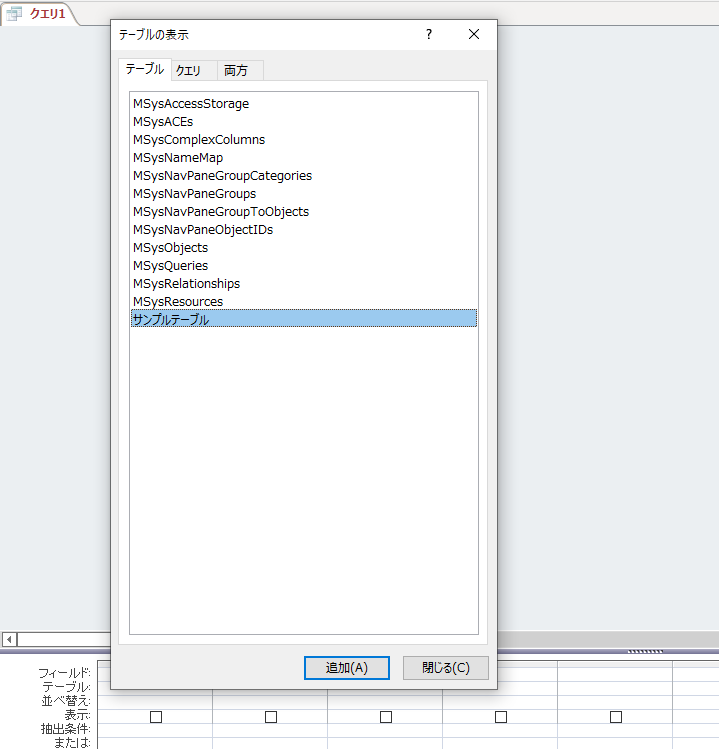Select MSysNavPaneGroups entry
The width and height of the screenshot is (719, 749).
point(304,193)
